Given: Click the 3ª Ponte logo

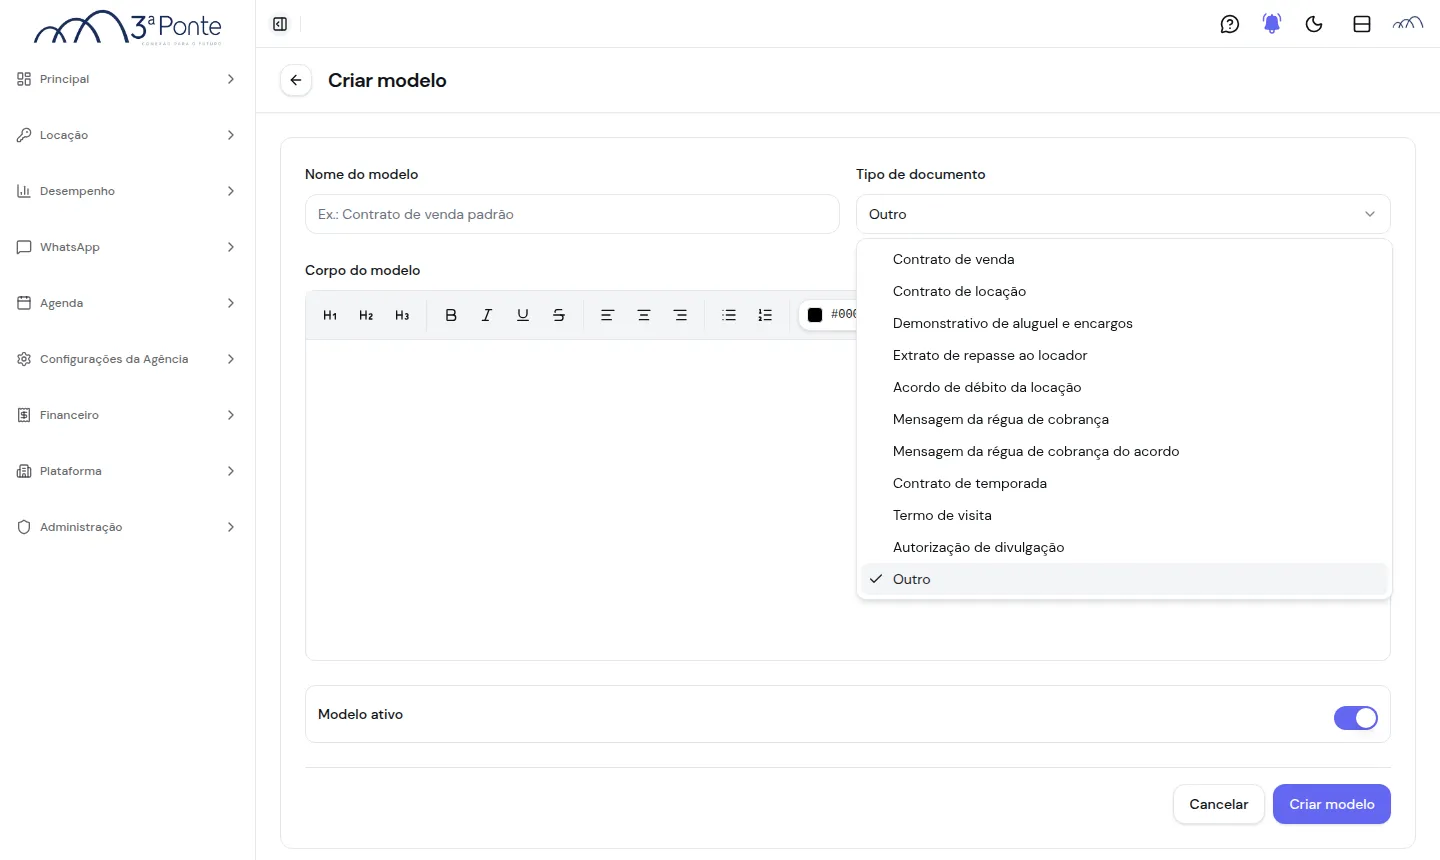Looking at the screenshot, I should [x=128, y=28].
